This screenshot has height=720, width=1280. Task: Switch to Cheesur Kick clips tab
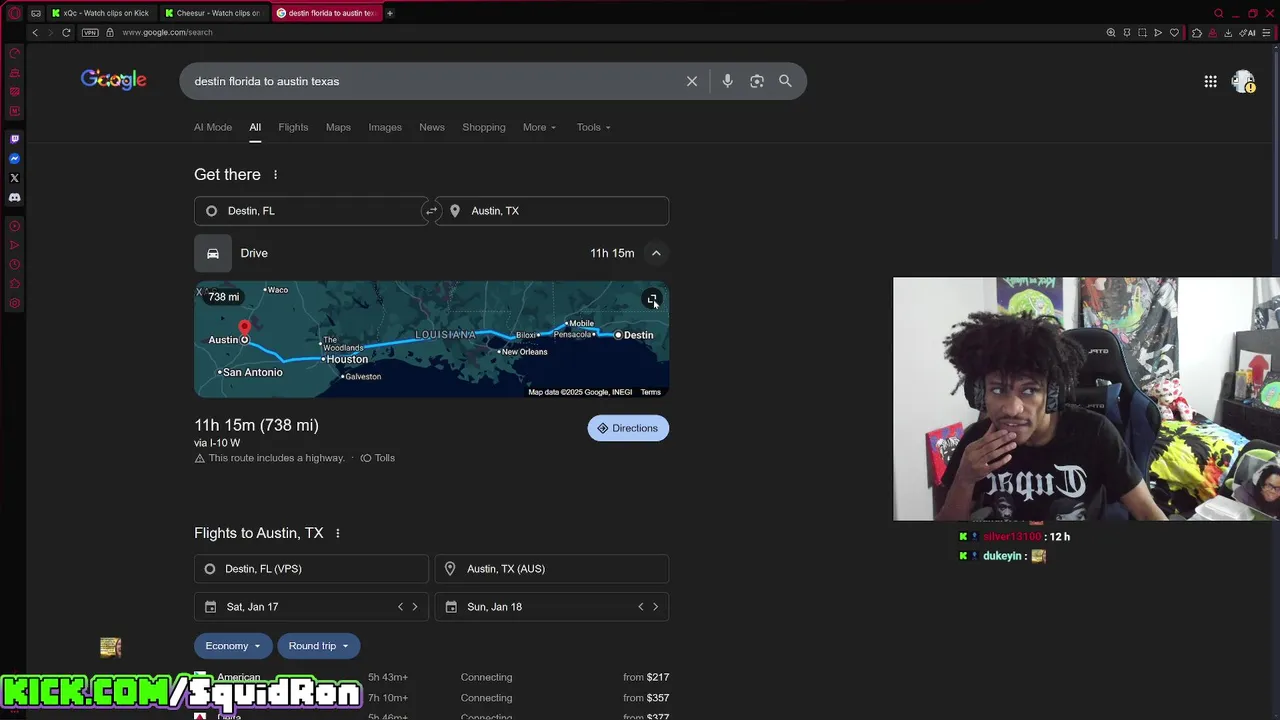point(214,13)
